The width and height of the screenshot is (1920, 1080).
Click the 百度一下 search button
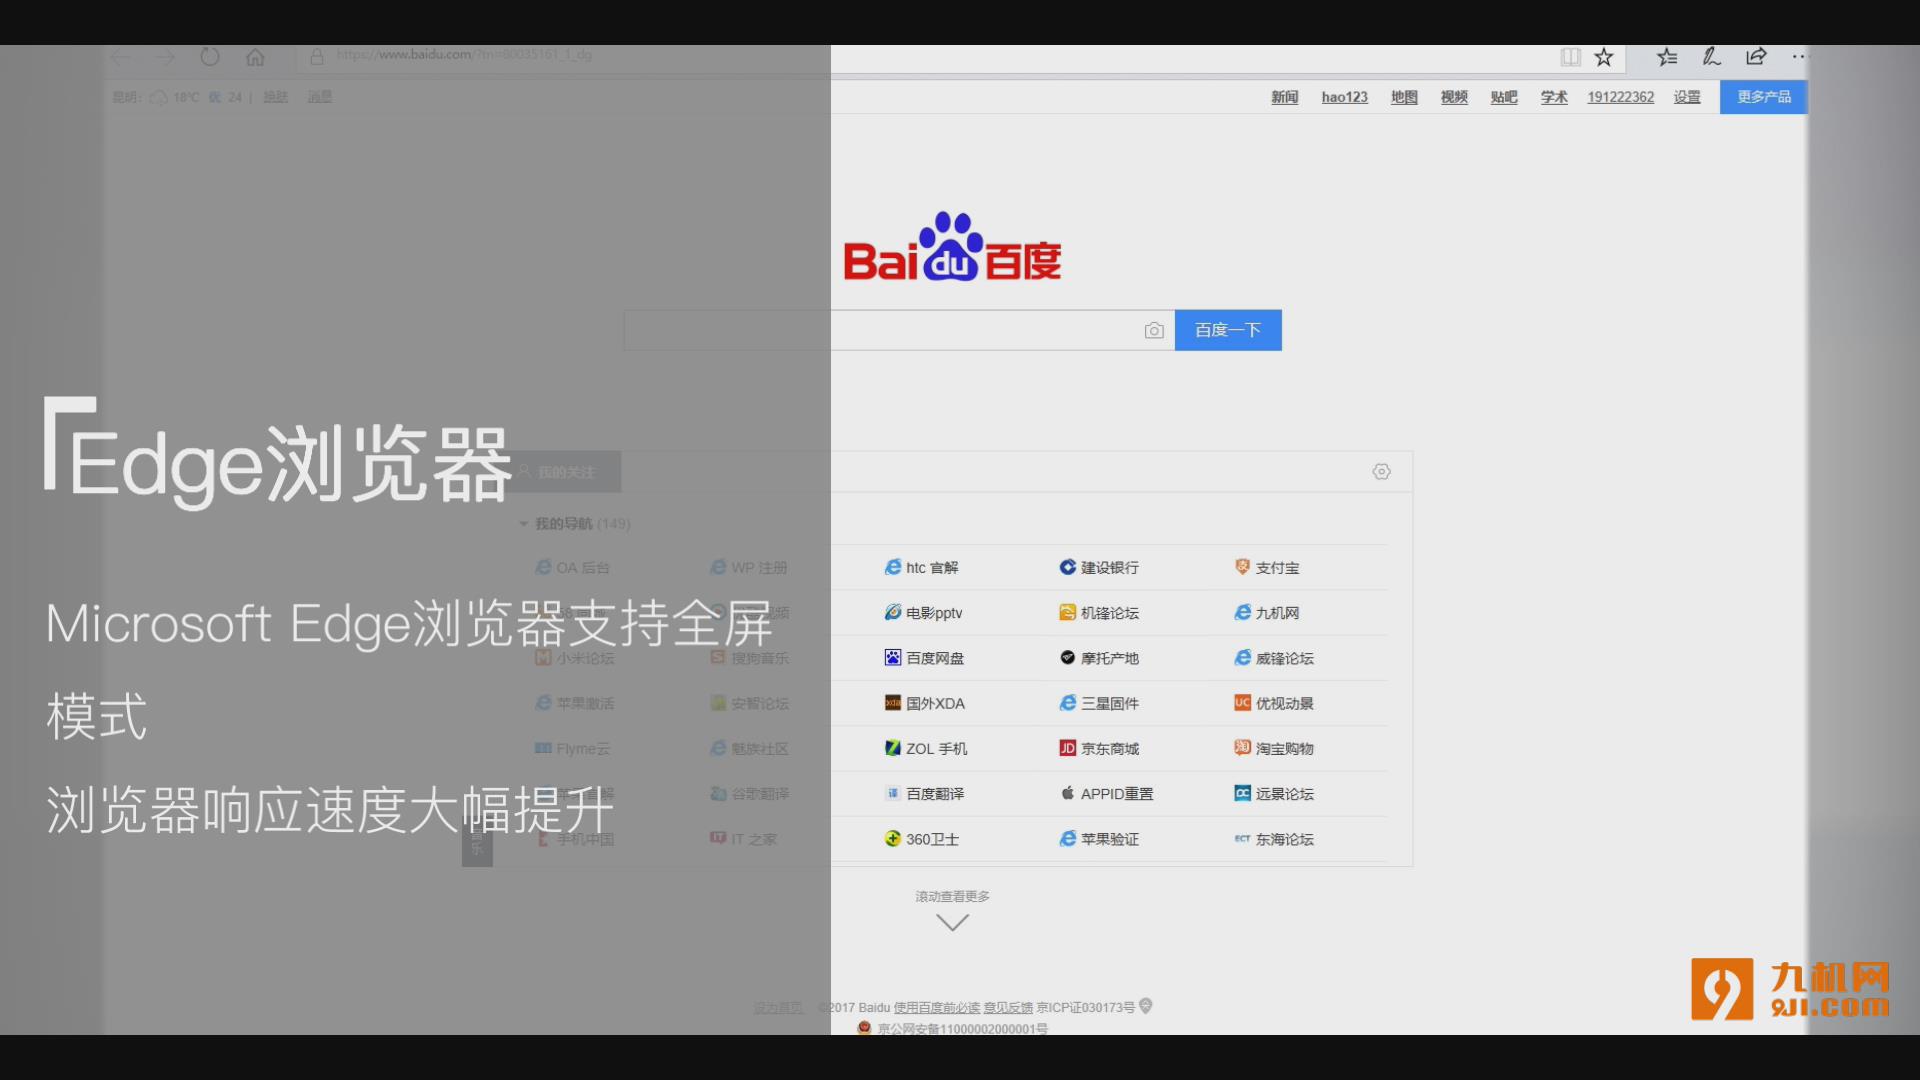click(x=1227, y=330)
